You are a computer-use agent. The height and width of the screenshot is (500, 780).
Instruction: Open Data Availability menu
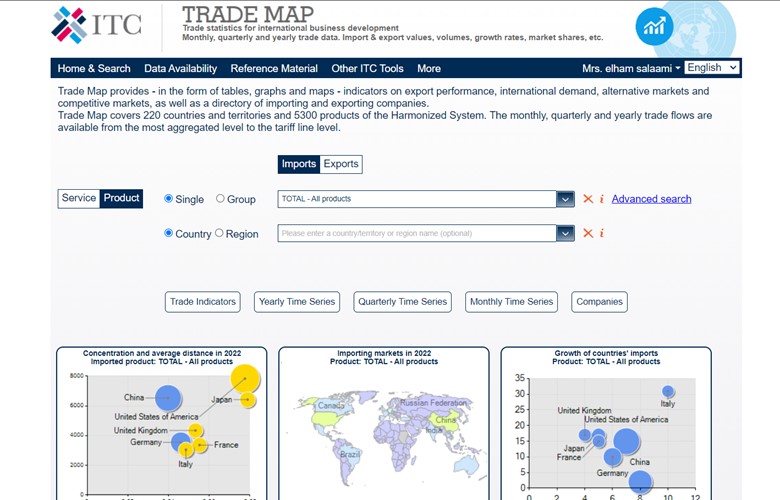(181, 69)
